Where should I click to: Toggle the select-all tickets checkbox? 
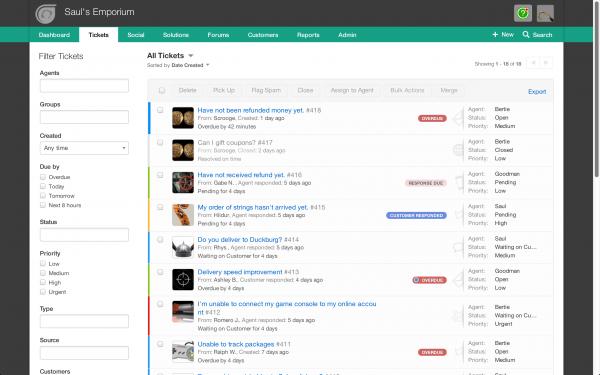162,90
